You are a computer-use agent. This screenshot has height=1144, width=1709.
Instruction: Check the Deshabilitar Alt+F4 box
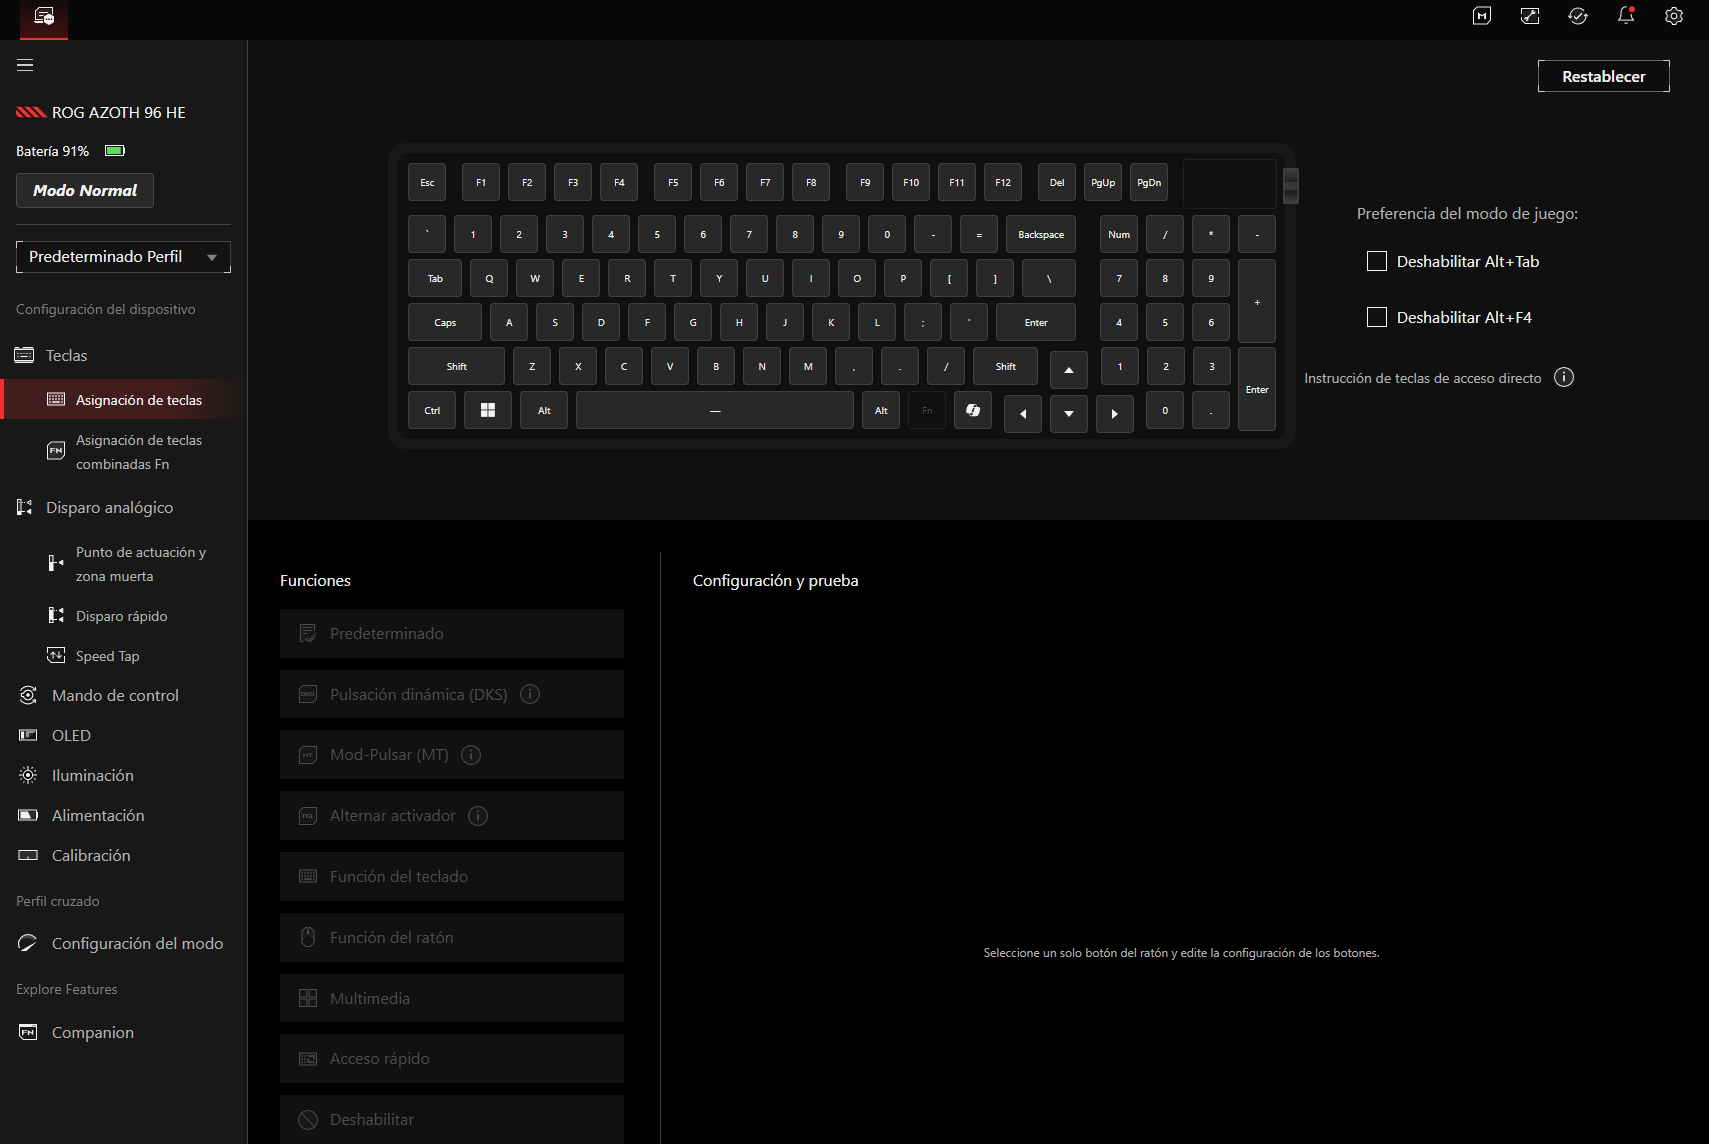point(1377,317)
